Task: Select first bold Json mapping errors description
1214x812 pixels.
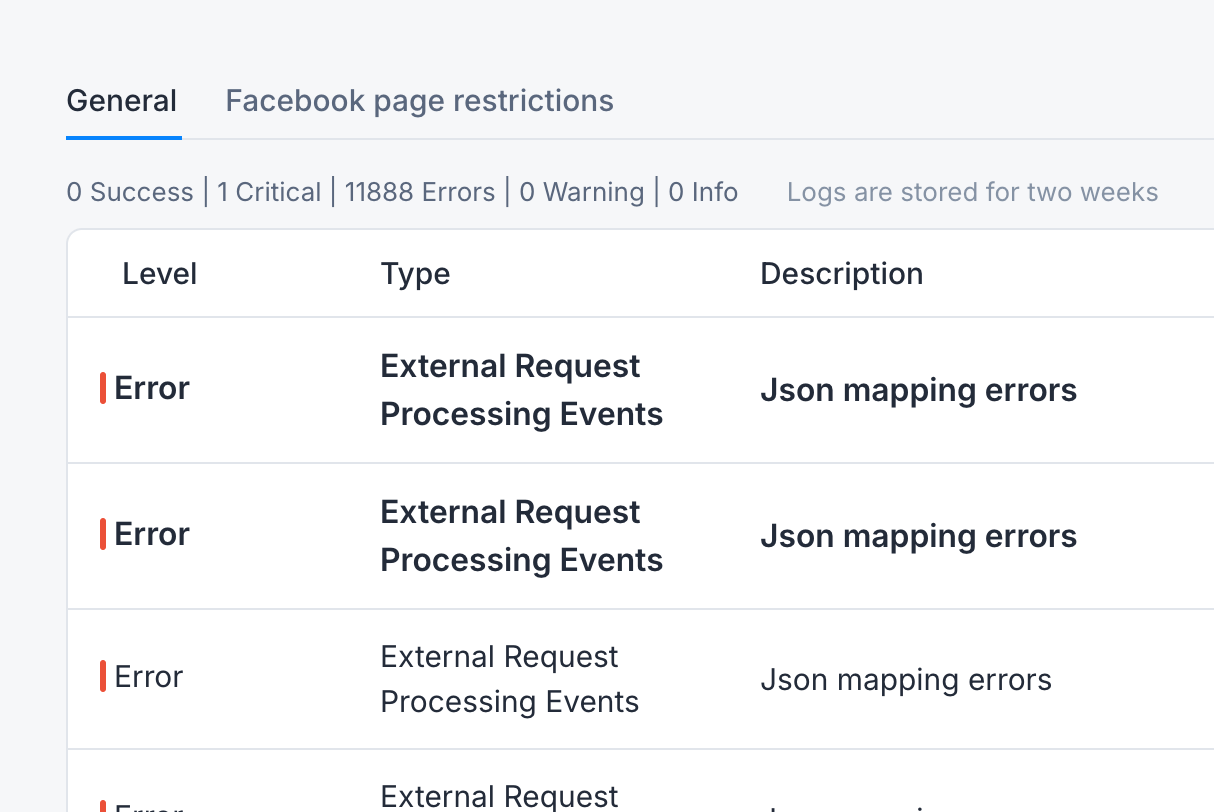Action: click(918, 390)
